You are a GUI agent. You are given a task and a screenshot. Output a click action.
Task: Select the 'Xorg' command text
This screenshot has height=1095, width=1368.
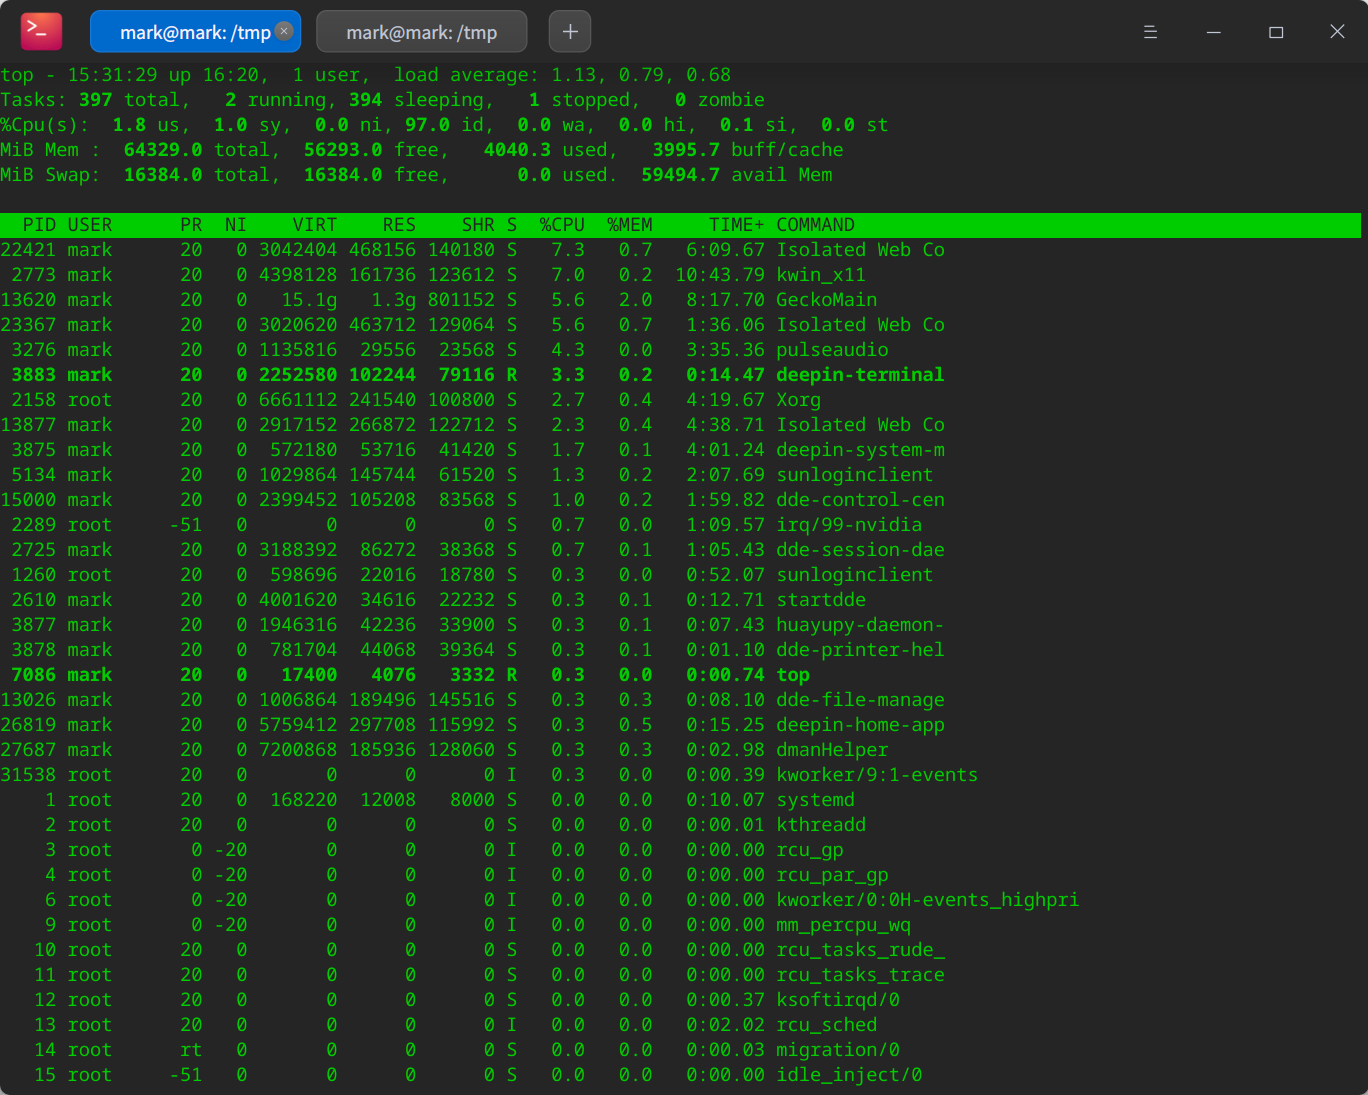coord(799,400)
